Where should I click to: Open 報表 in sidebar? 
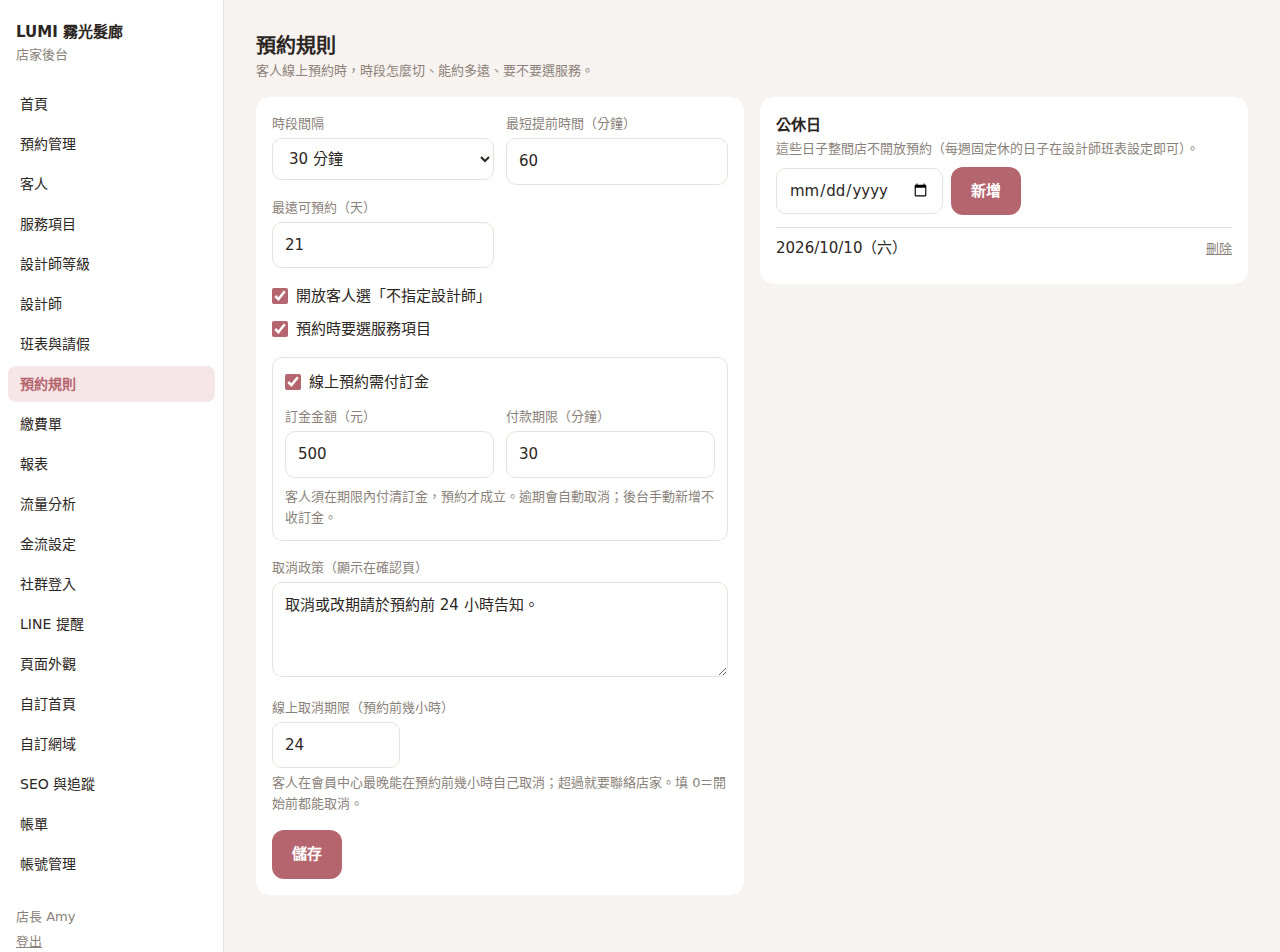[111, 464]
